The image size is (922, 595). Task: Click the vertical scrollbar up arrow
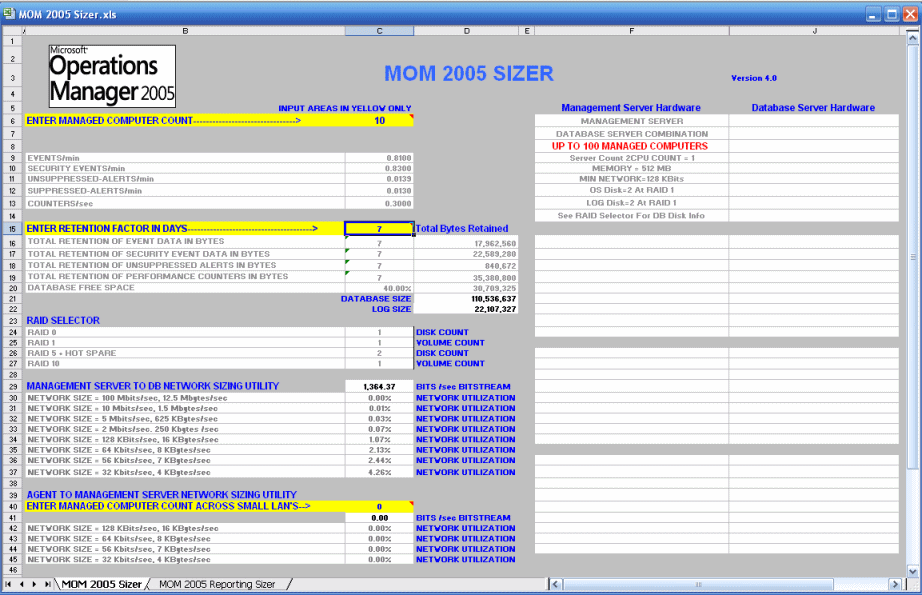913,38
